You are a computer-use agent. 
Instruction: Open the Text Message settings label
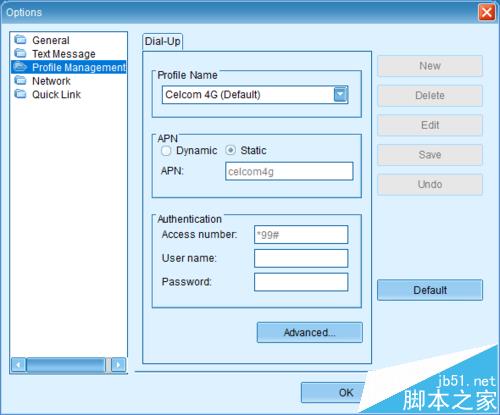(x=64, y=54)
